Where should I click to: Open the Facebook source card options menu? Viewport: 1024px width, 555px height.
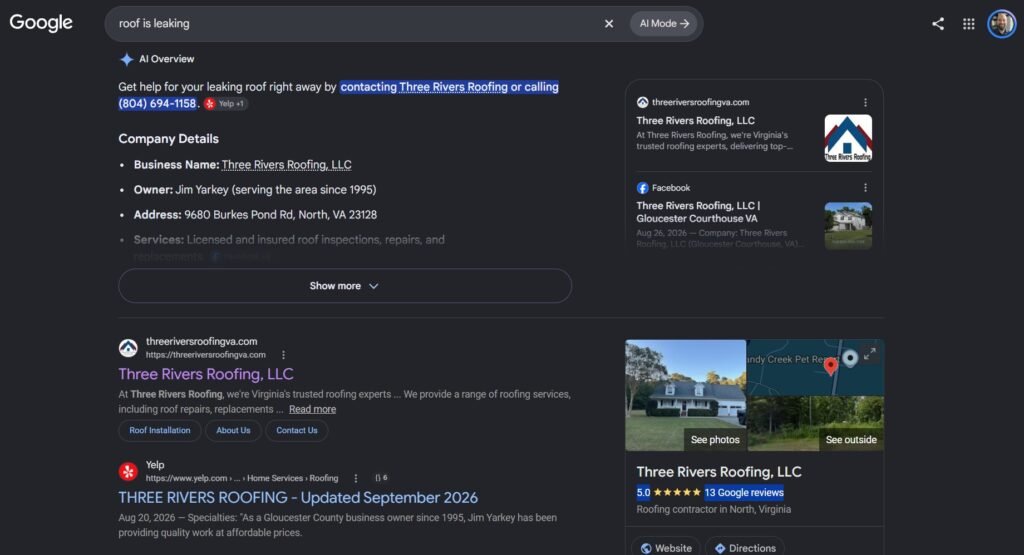pyautogui.click(x=865, y=188)
